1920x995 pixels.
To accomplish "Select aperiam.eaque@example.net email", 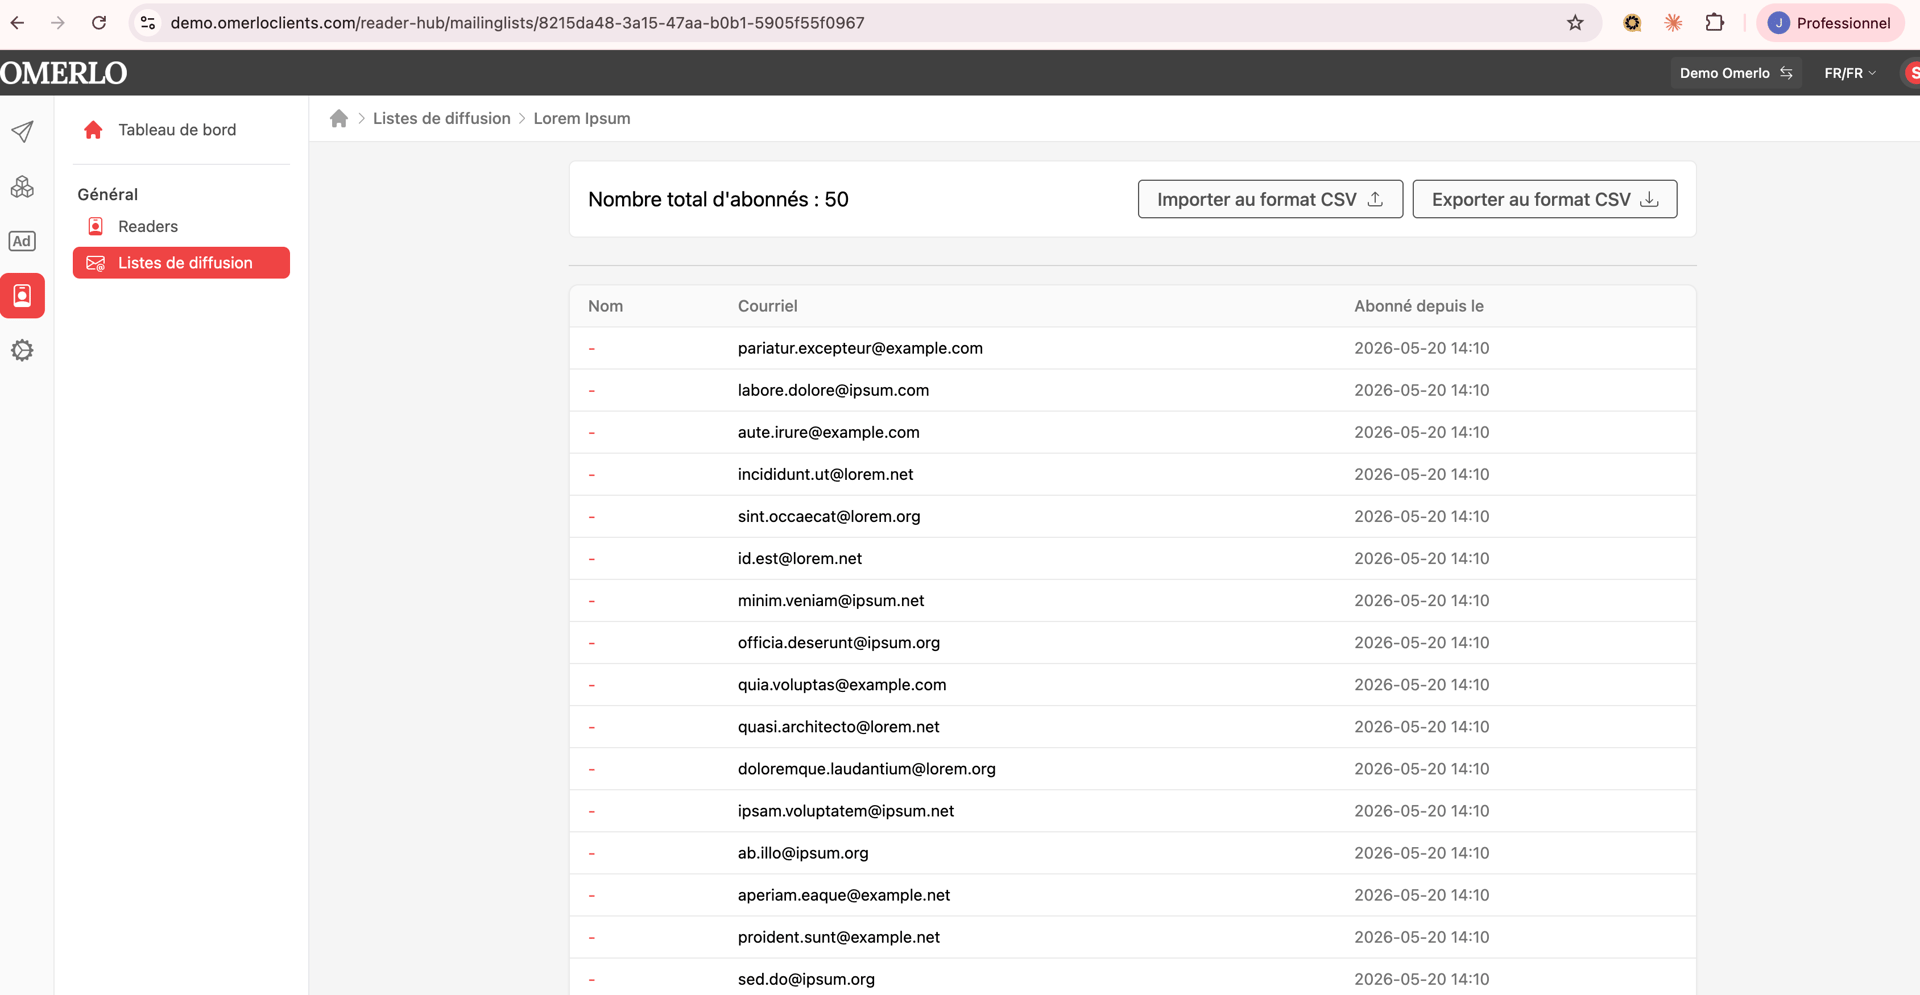I will tap(843, 894).
